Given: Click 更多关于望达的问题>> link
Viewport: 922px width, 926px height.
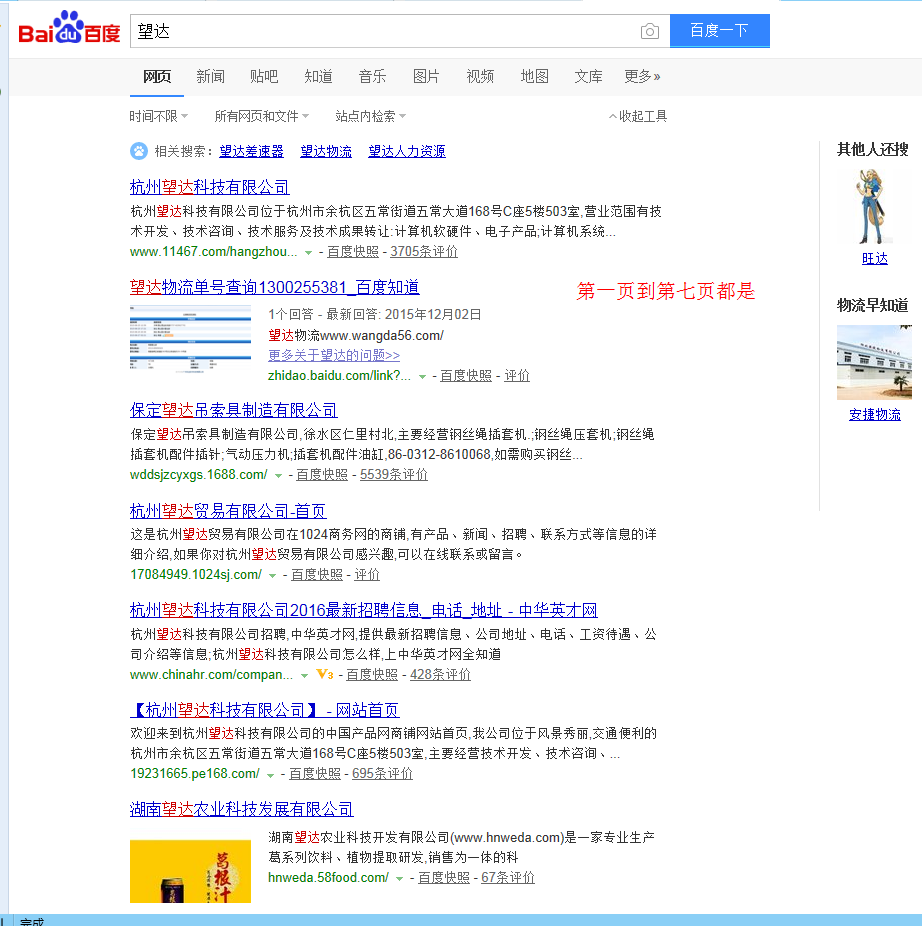Looking at the screenshot, I should [334, 355].
